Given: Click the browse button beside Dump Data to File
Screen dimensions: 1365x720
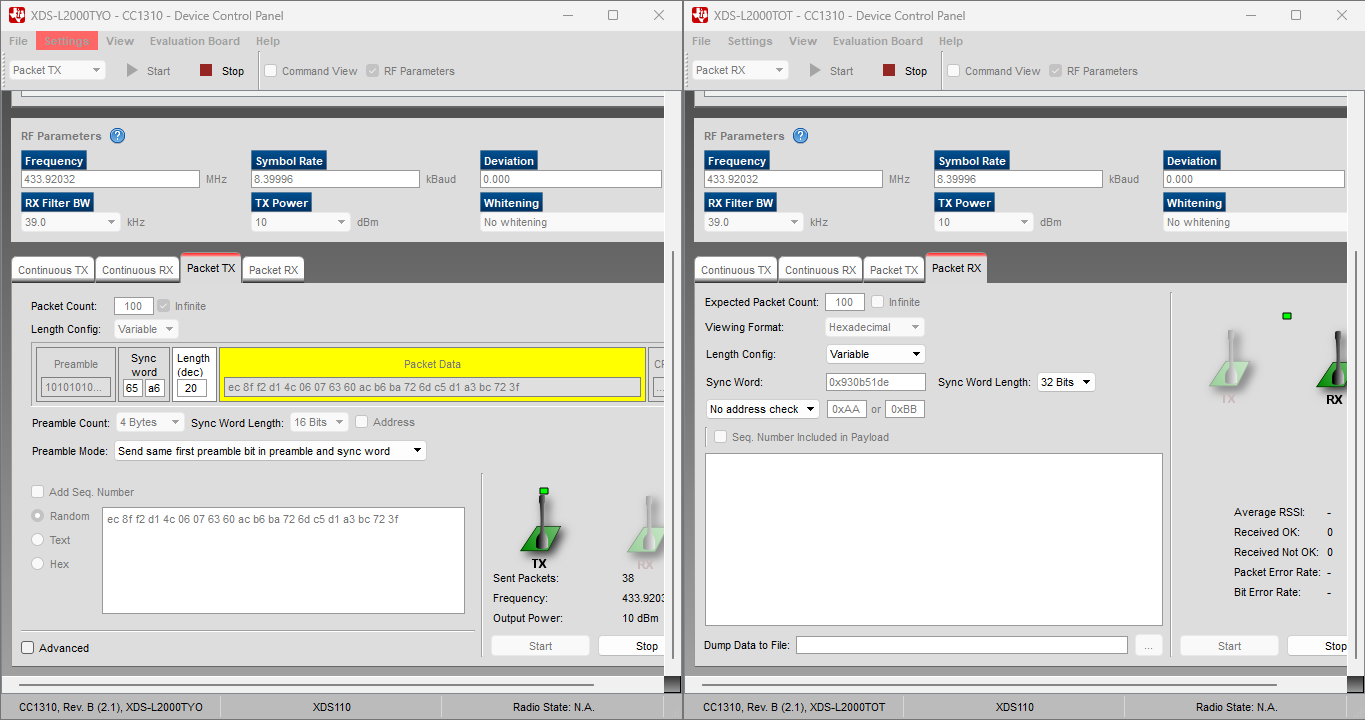Looking at the screenshot, I should [x=1148, y=646].
